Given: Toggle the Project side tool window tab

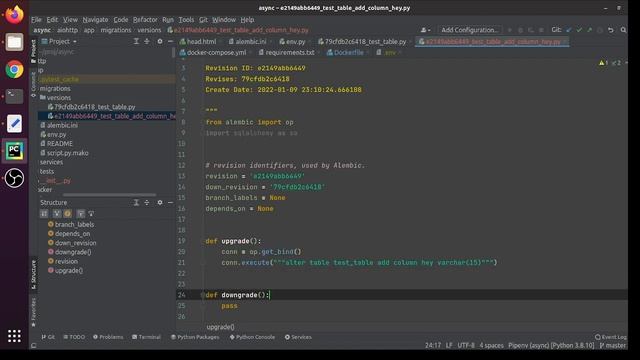Looking at the screenshot, I should coord(33,51).
